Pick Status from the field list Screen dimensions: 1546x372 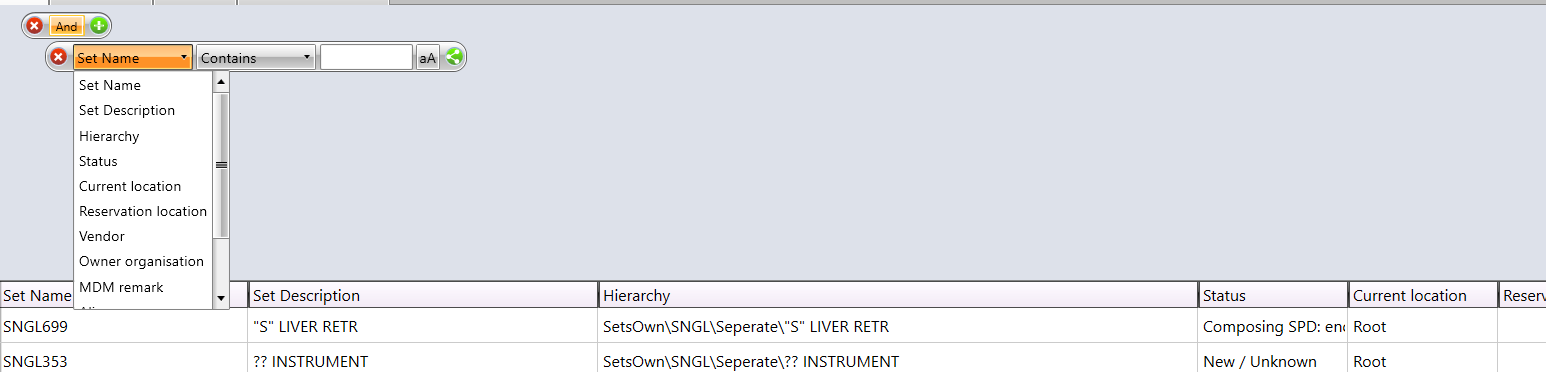point(98,161)
